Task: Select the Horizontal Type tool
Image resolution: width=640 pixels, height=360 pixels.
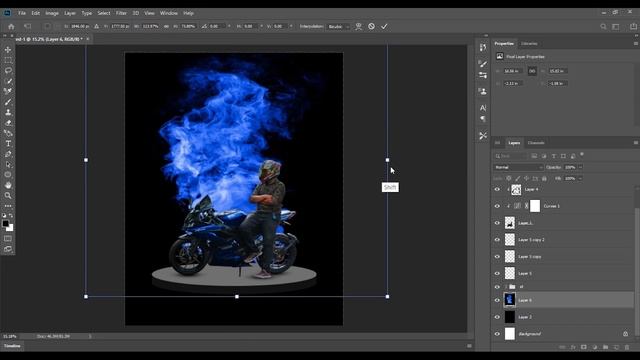Action: point(8,144)
